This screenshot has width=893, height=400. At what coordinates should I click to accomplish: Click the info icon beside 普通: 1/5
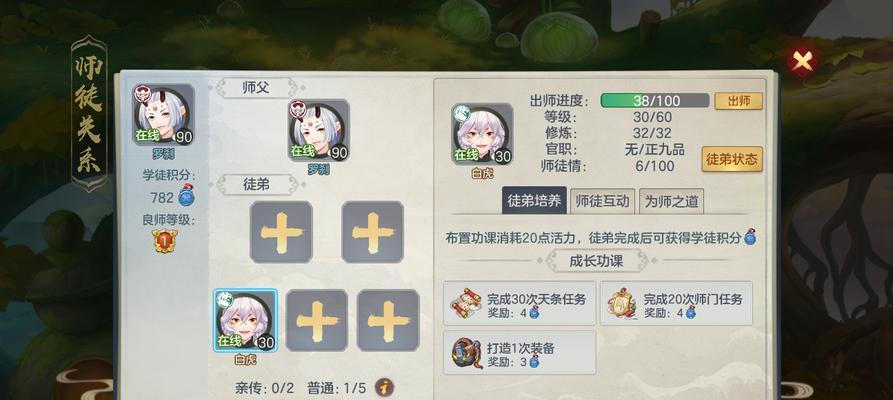tap(385, 388)
